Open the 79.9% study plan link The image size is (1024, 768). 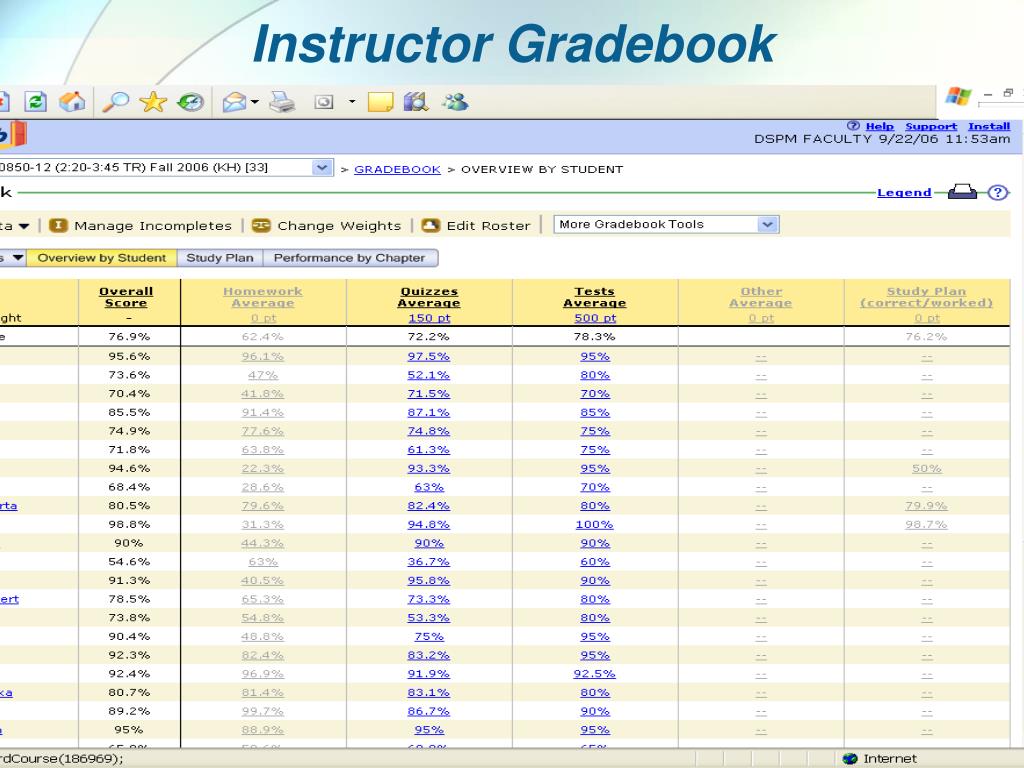[x=927, y=506]
